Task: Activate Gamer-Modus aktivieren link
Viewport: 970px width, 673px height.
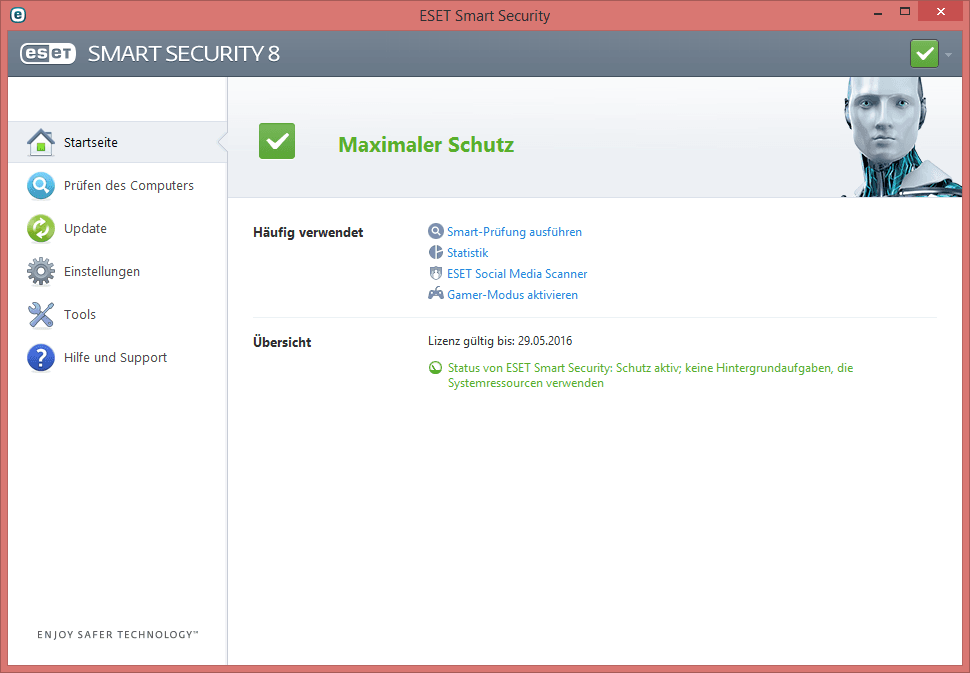Action: pyautogui.click(x=512, y=295)
